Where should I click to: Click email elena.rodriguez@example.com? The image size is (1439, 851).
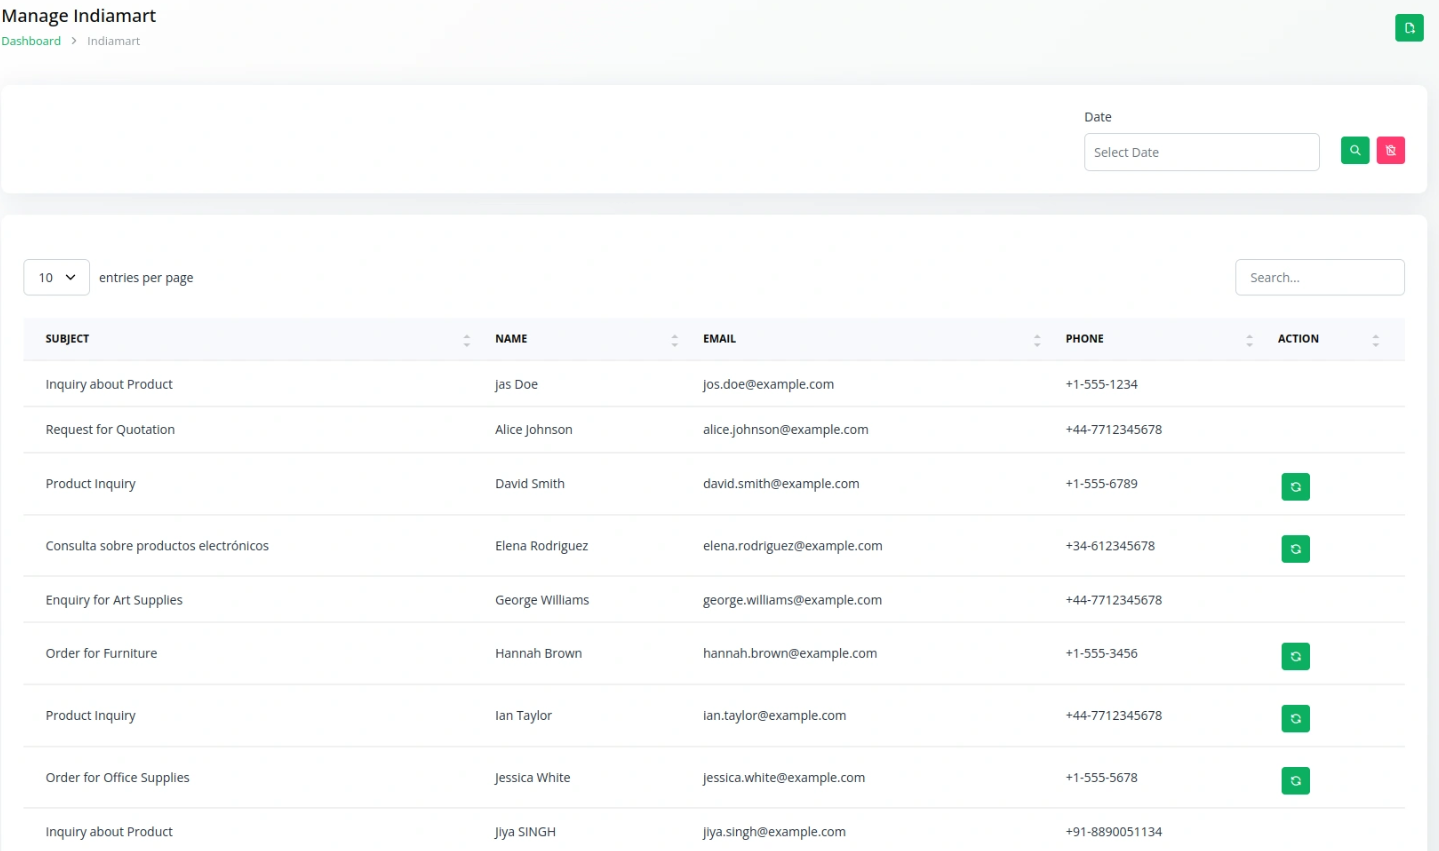(x=793, y=546)
